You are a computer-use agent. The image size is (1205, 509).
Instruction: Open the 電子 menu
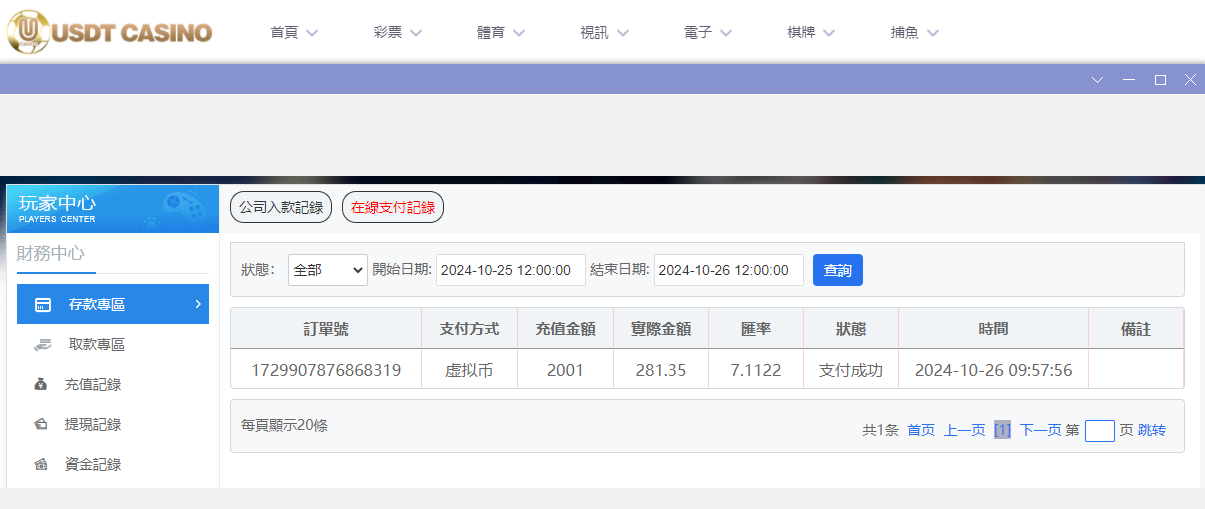click(x=698, y=32)
